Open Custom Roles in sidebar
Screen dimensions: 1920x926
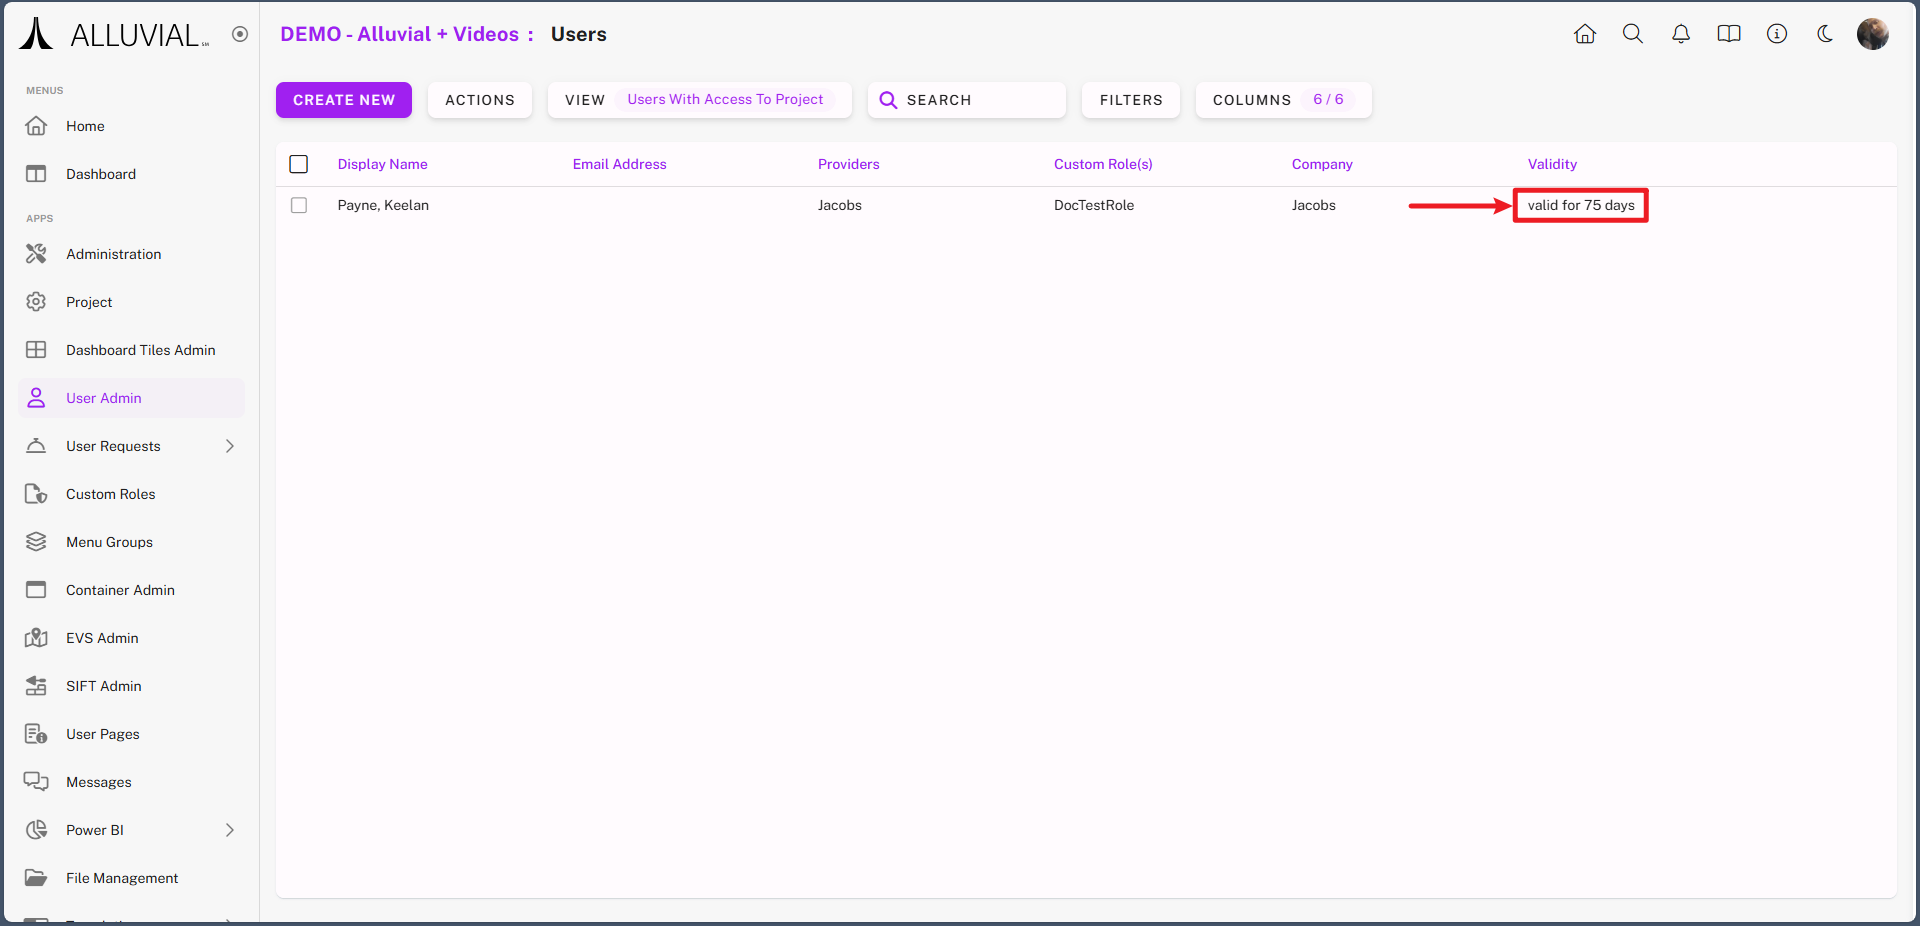click(111, 494)
